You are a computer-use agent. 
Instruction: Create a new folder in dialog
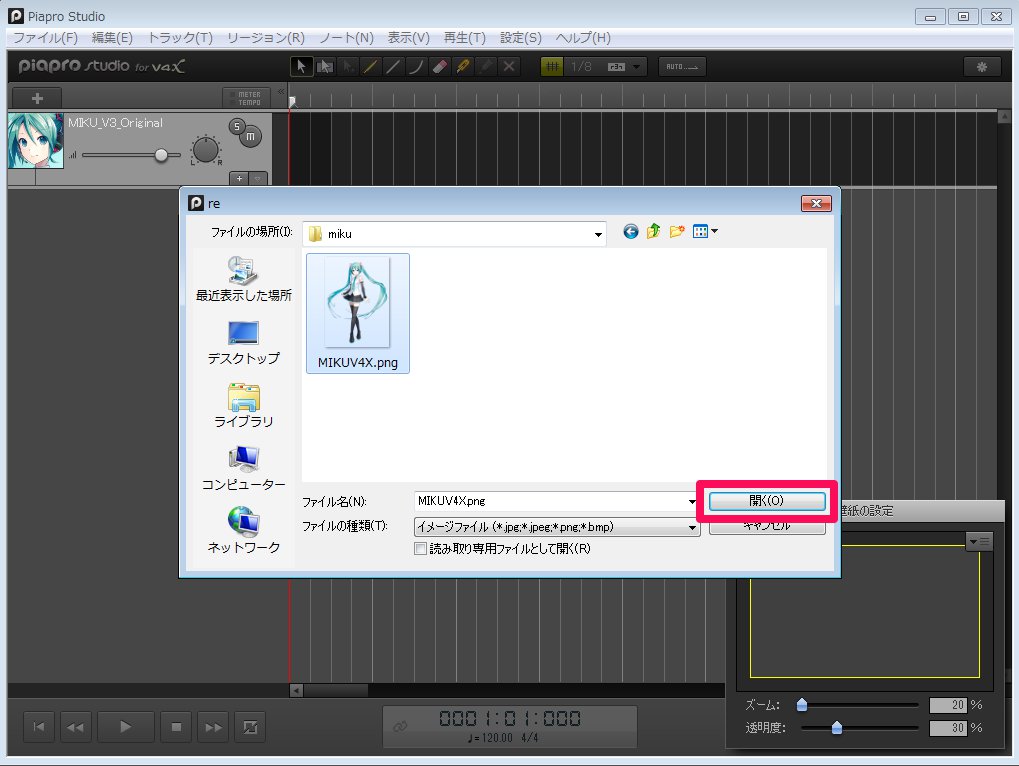pos(677,231)
